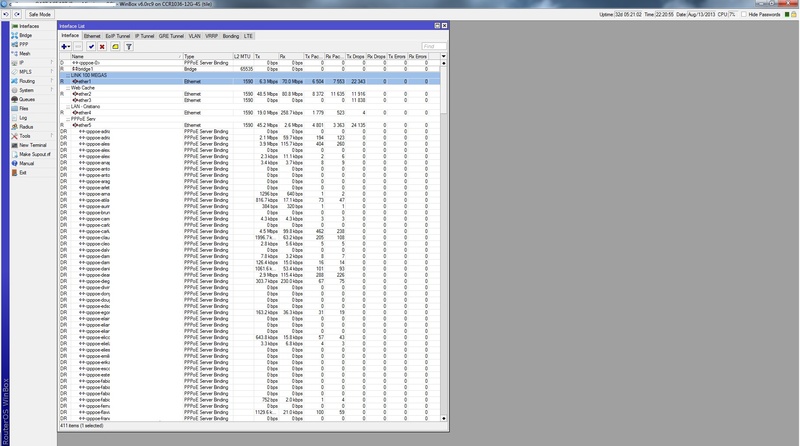Image resolution: width=800 pixels, height=446 pixels.
Task: Sort by the Name column header
Action: coord(126,56)
